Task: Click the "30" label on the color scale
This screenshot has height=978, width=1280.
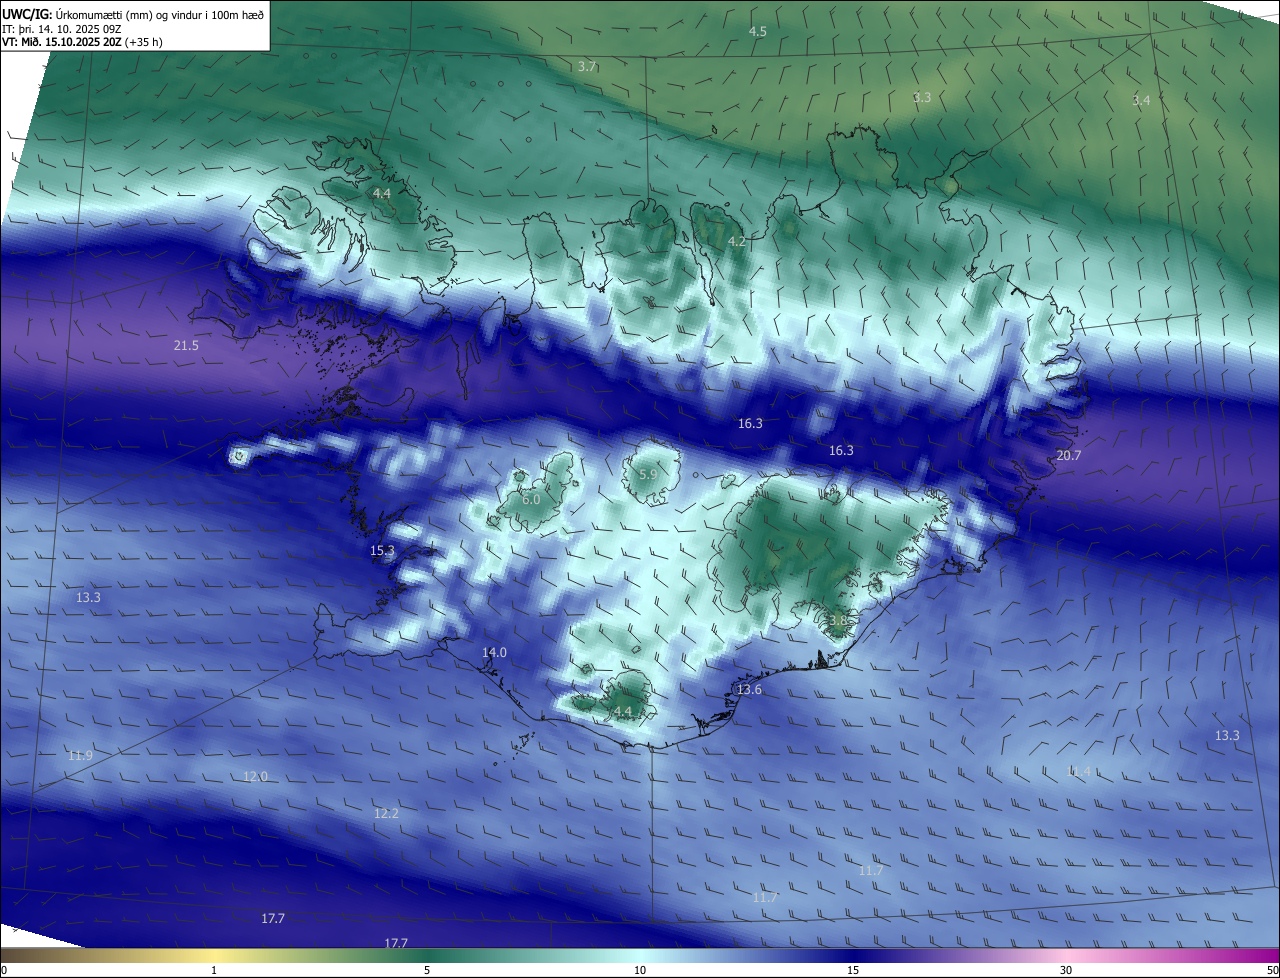Action: (x=1066, y=970)
